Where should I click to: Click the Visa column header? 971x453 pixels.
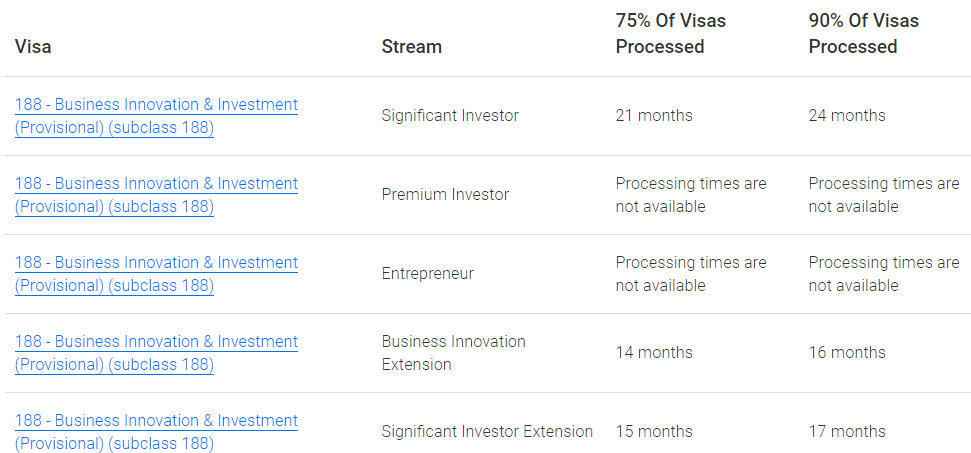coord(33,46)
